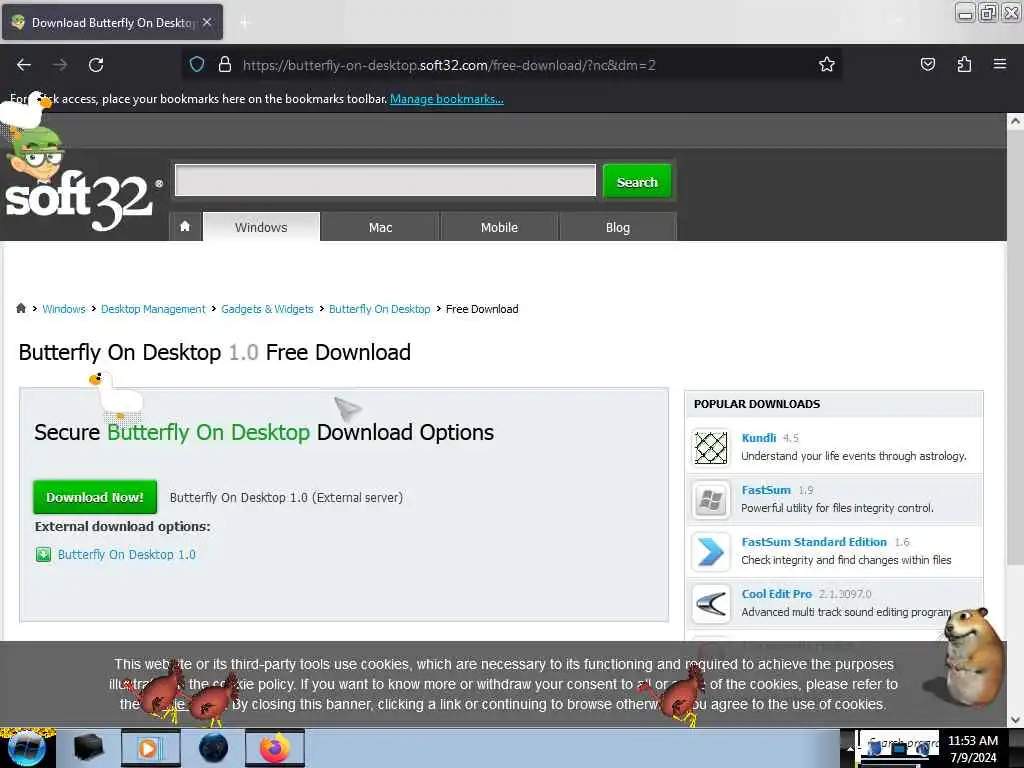
Task: Click the green arrow icon beside Butterfly On Desktop 1.0
Action: [43, 554]
